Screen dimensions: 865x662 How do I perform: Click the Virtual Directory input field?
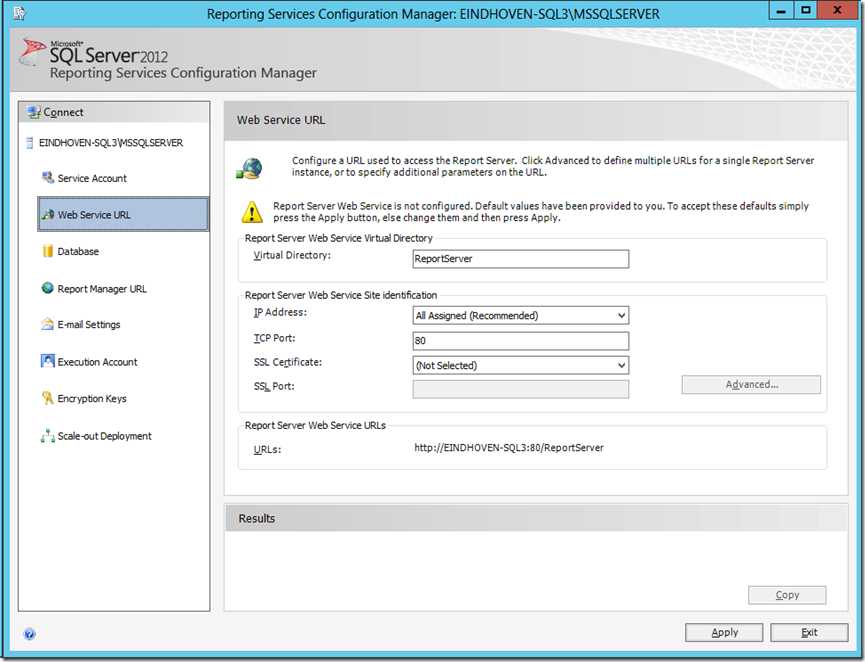click(x=521, y=259)
